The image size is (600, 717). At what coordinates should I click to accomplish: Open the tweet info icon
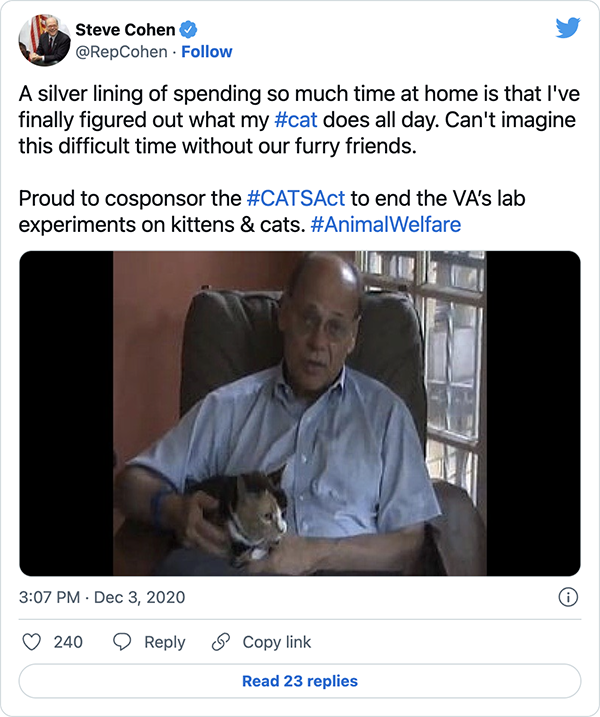(x=567, y=597)
